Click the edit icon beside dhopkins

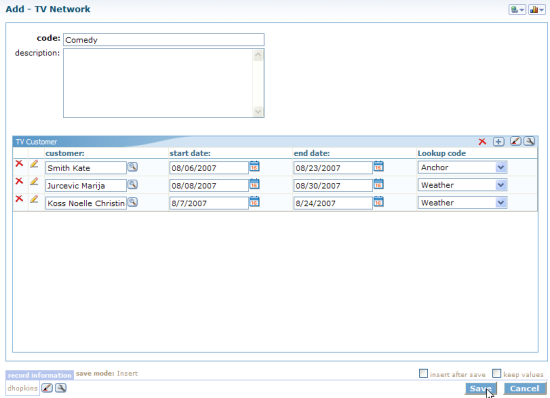tap(47, 388)
